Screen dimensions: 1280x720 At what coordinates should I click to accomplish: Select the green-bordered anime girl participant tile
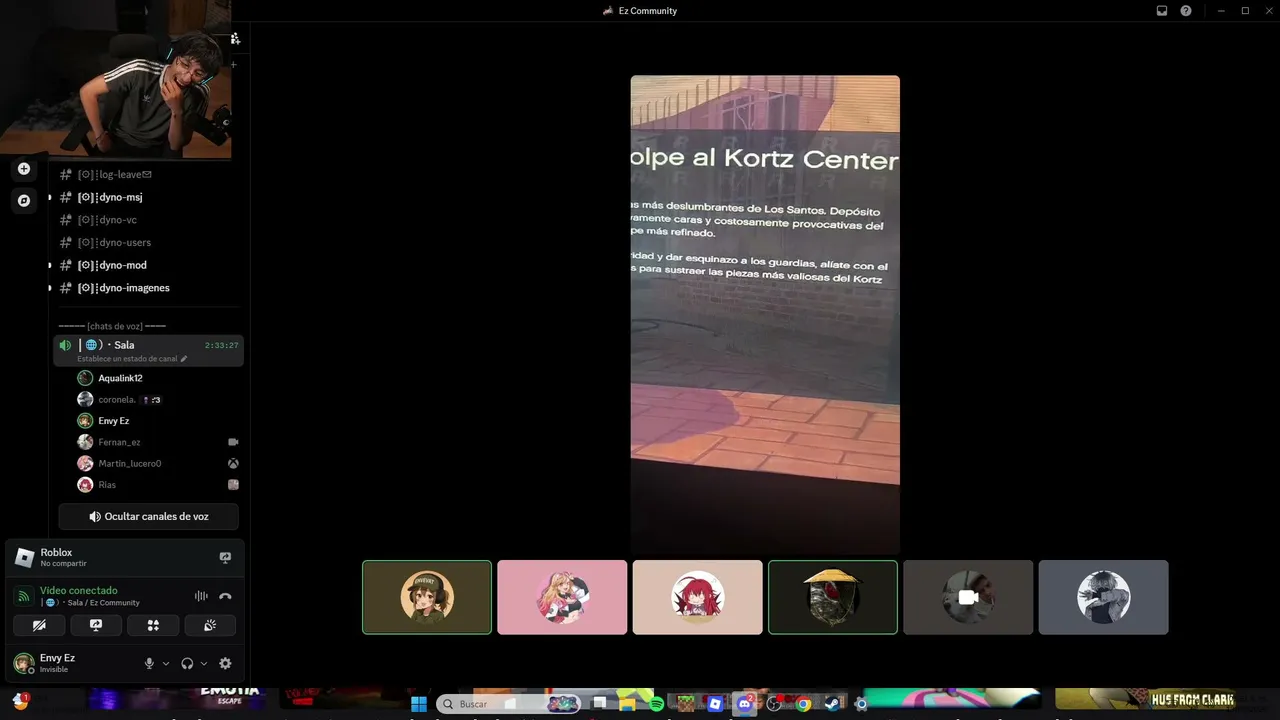point(427,597)
